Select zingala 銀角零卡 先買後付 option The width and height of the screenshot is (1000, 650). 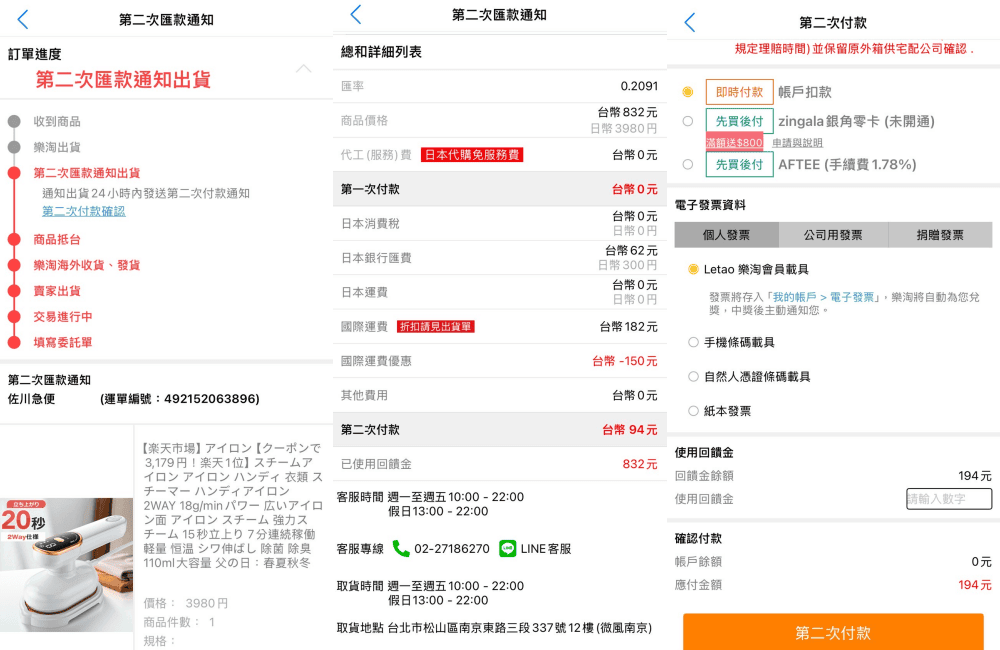(688, 121)
